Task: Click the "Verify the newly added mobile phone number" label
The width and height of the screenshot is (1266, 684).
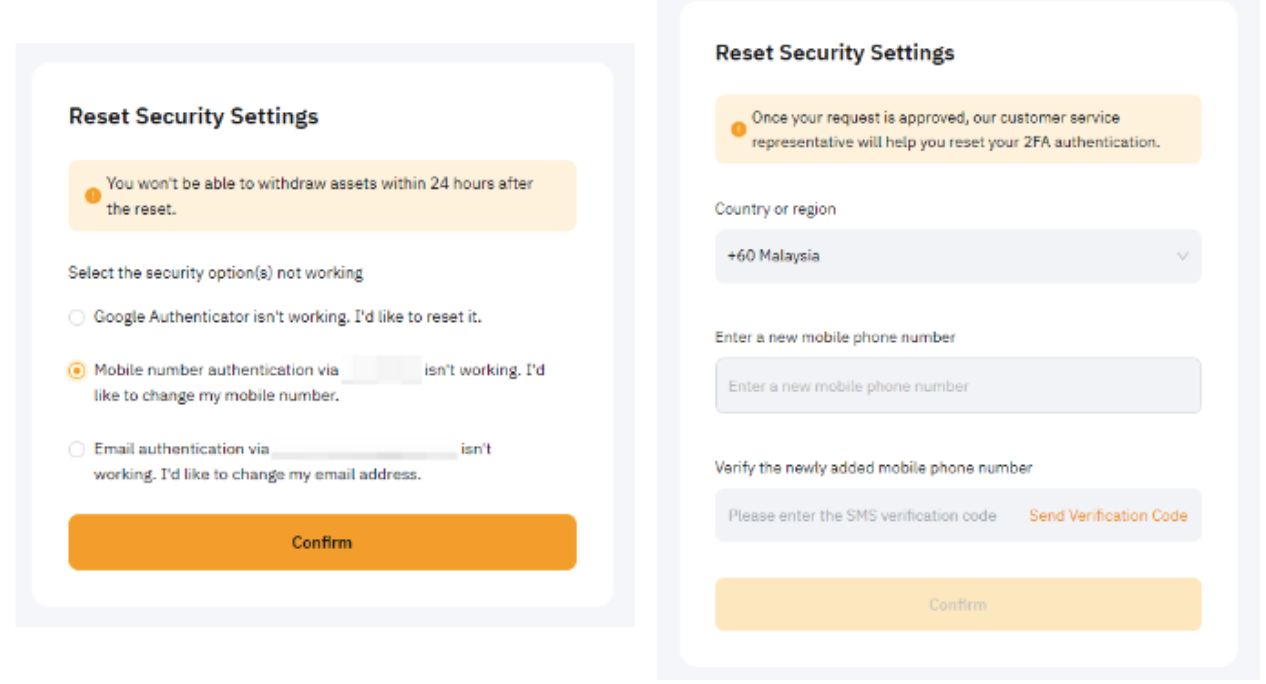Action: (873, 467)
